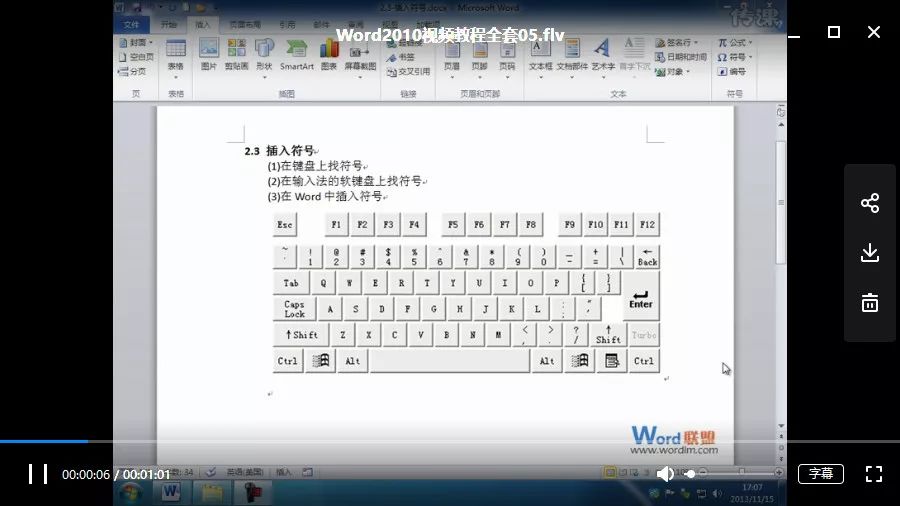Screen dimensions: 900x506
Task: Mute the video with the speaker icon
Action: (665, 474)
